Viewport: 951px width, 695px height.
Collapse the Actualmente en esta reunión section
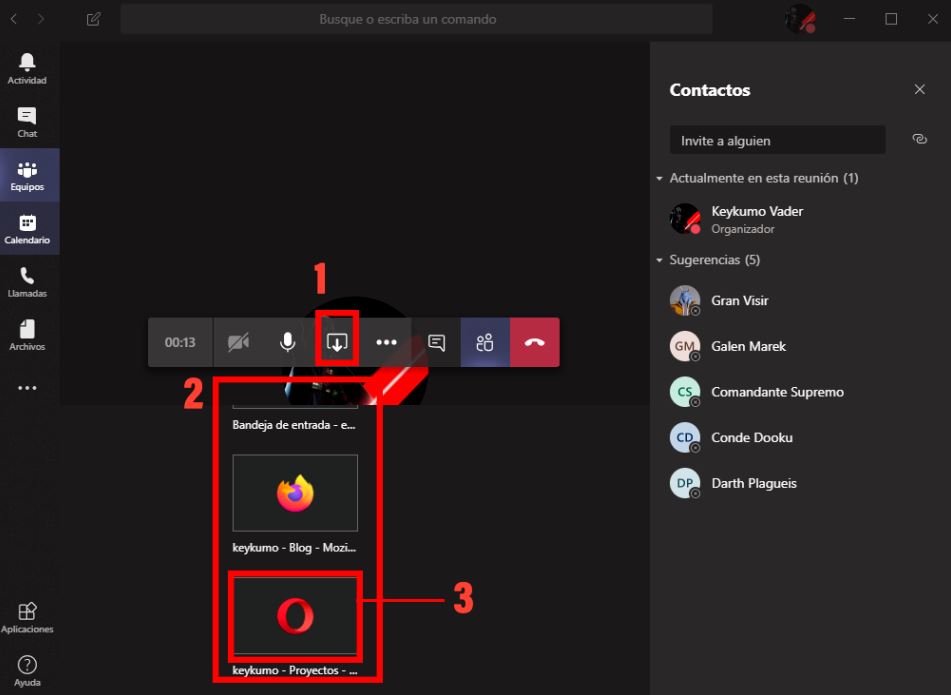660,177
